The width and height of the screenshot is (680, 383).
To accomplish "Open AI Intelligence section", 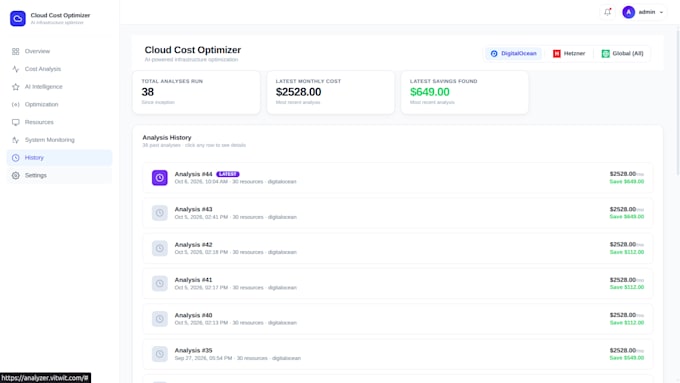I will click(x=59, y=87).
